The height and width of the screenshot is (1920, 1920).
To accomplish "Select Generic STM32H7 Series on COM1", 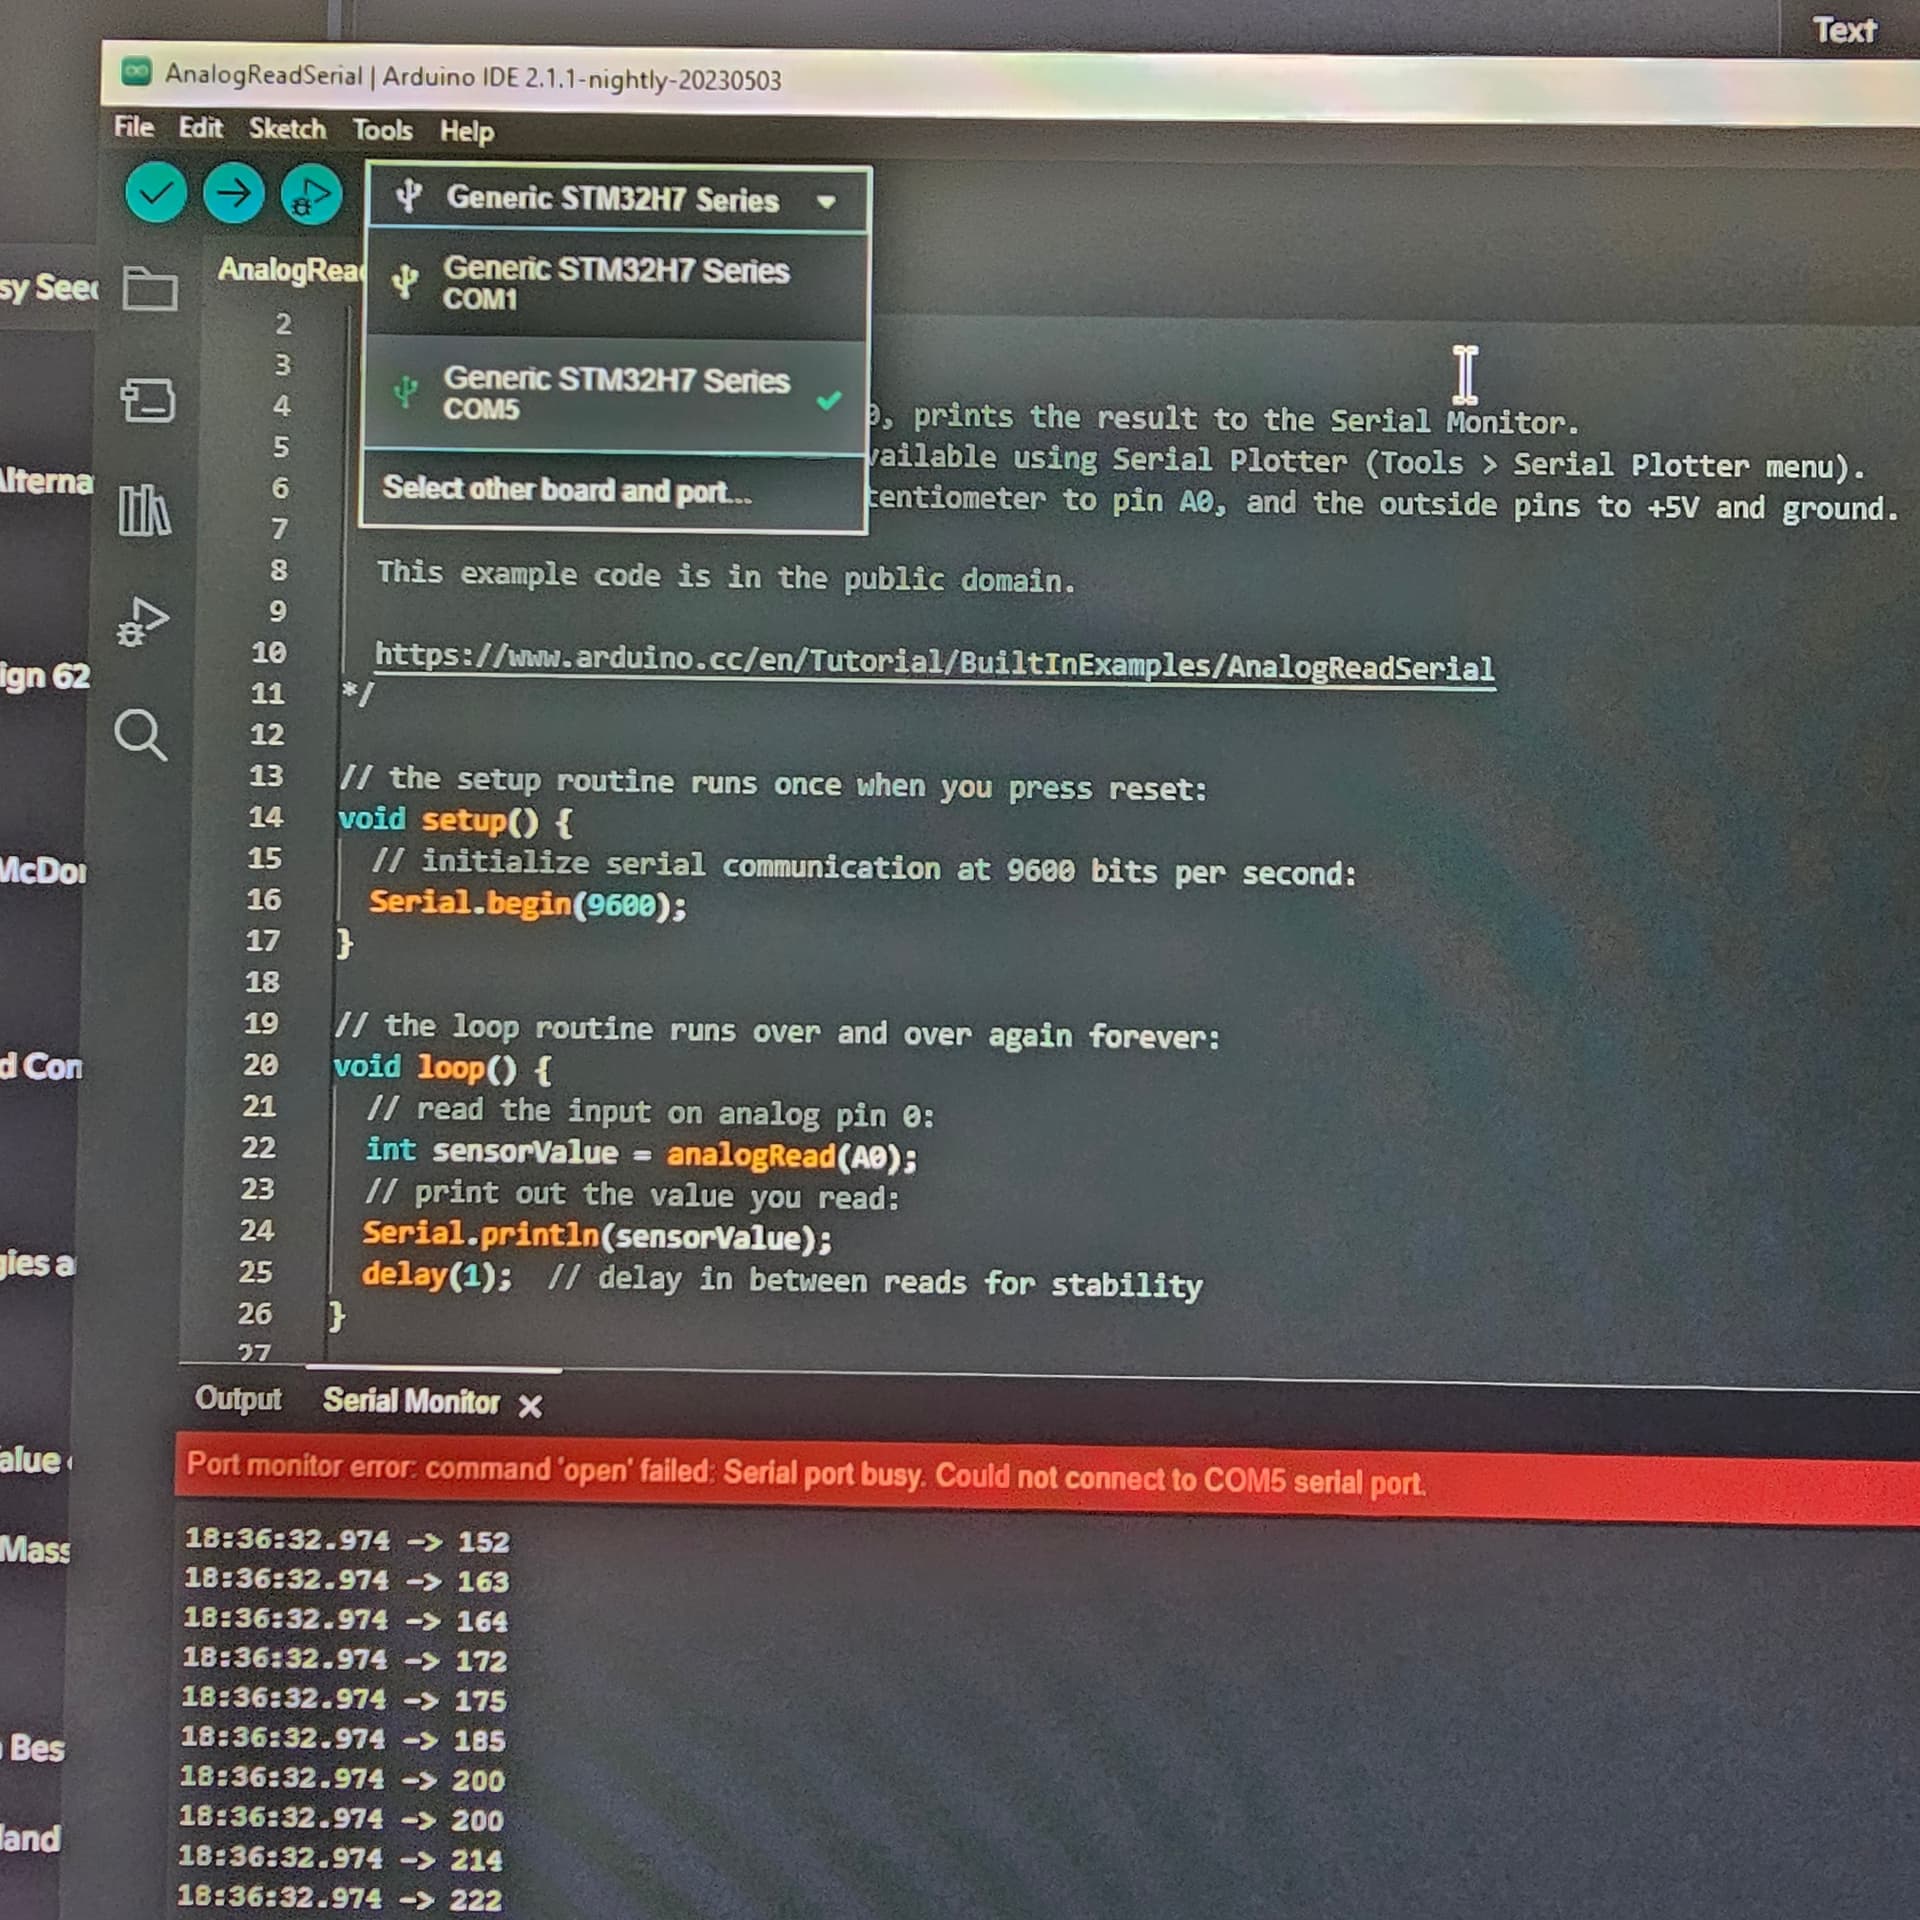I will 615,284.
